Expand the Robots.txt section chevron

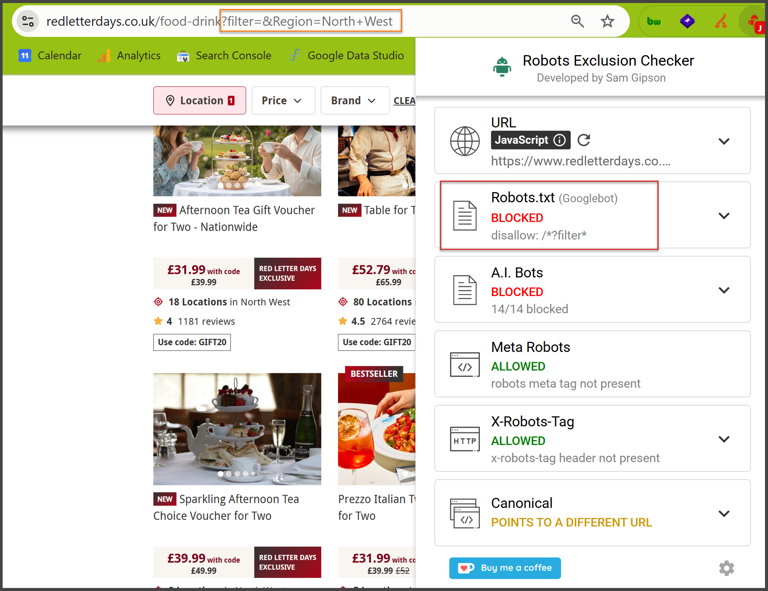[724, 215]
